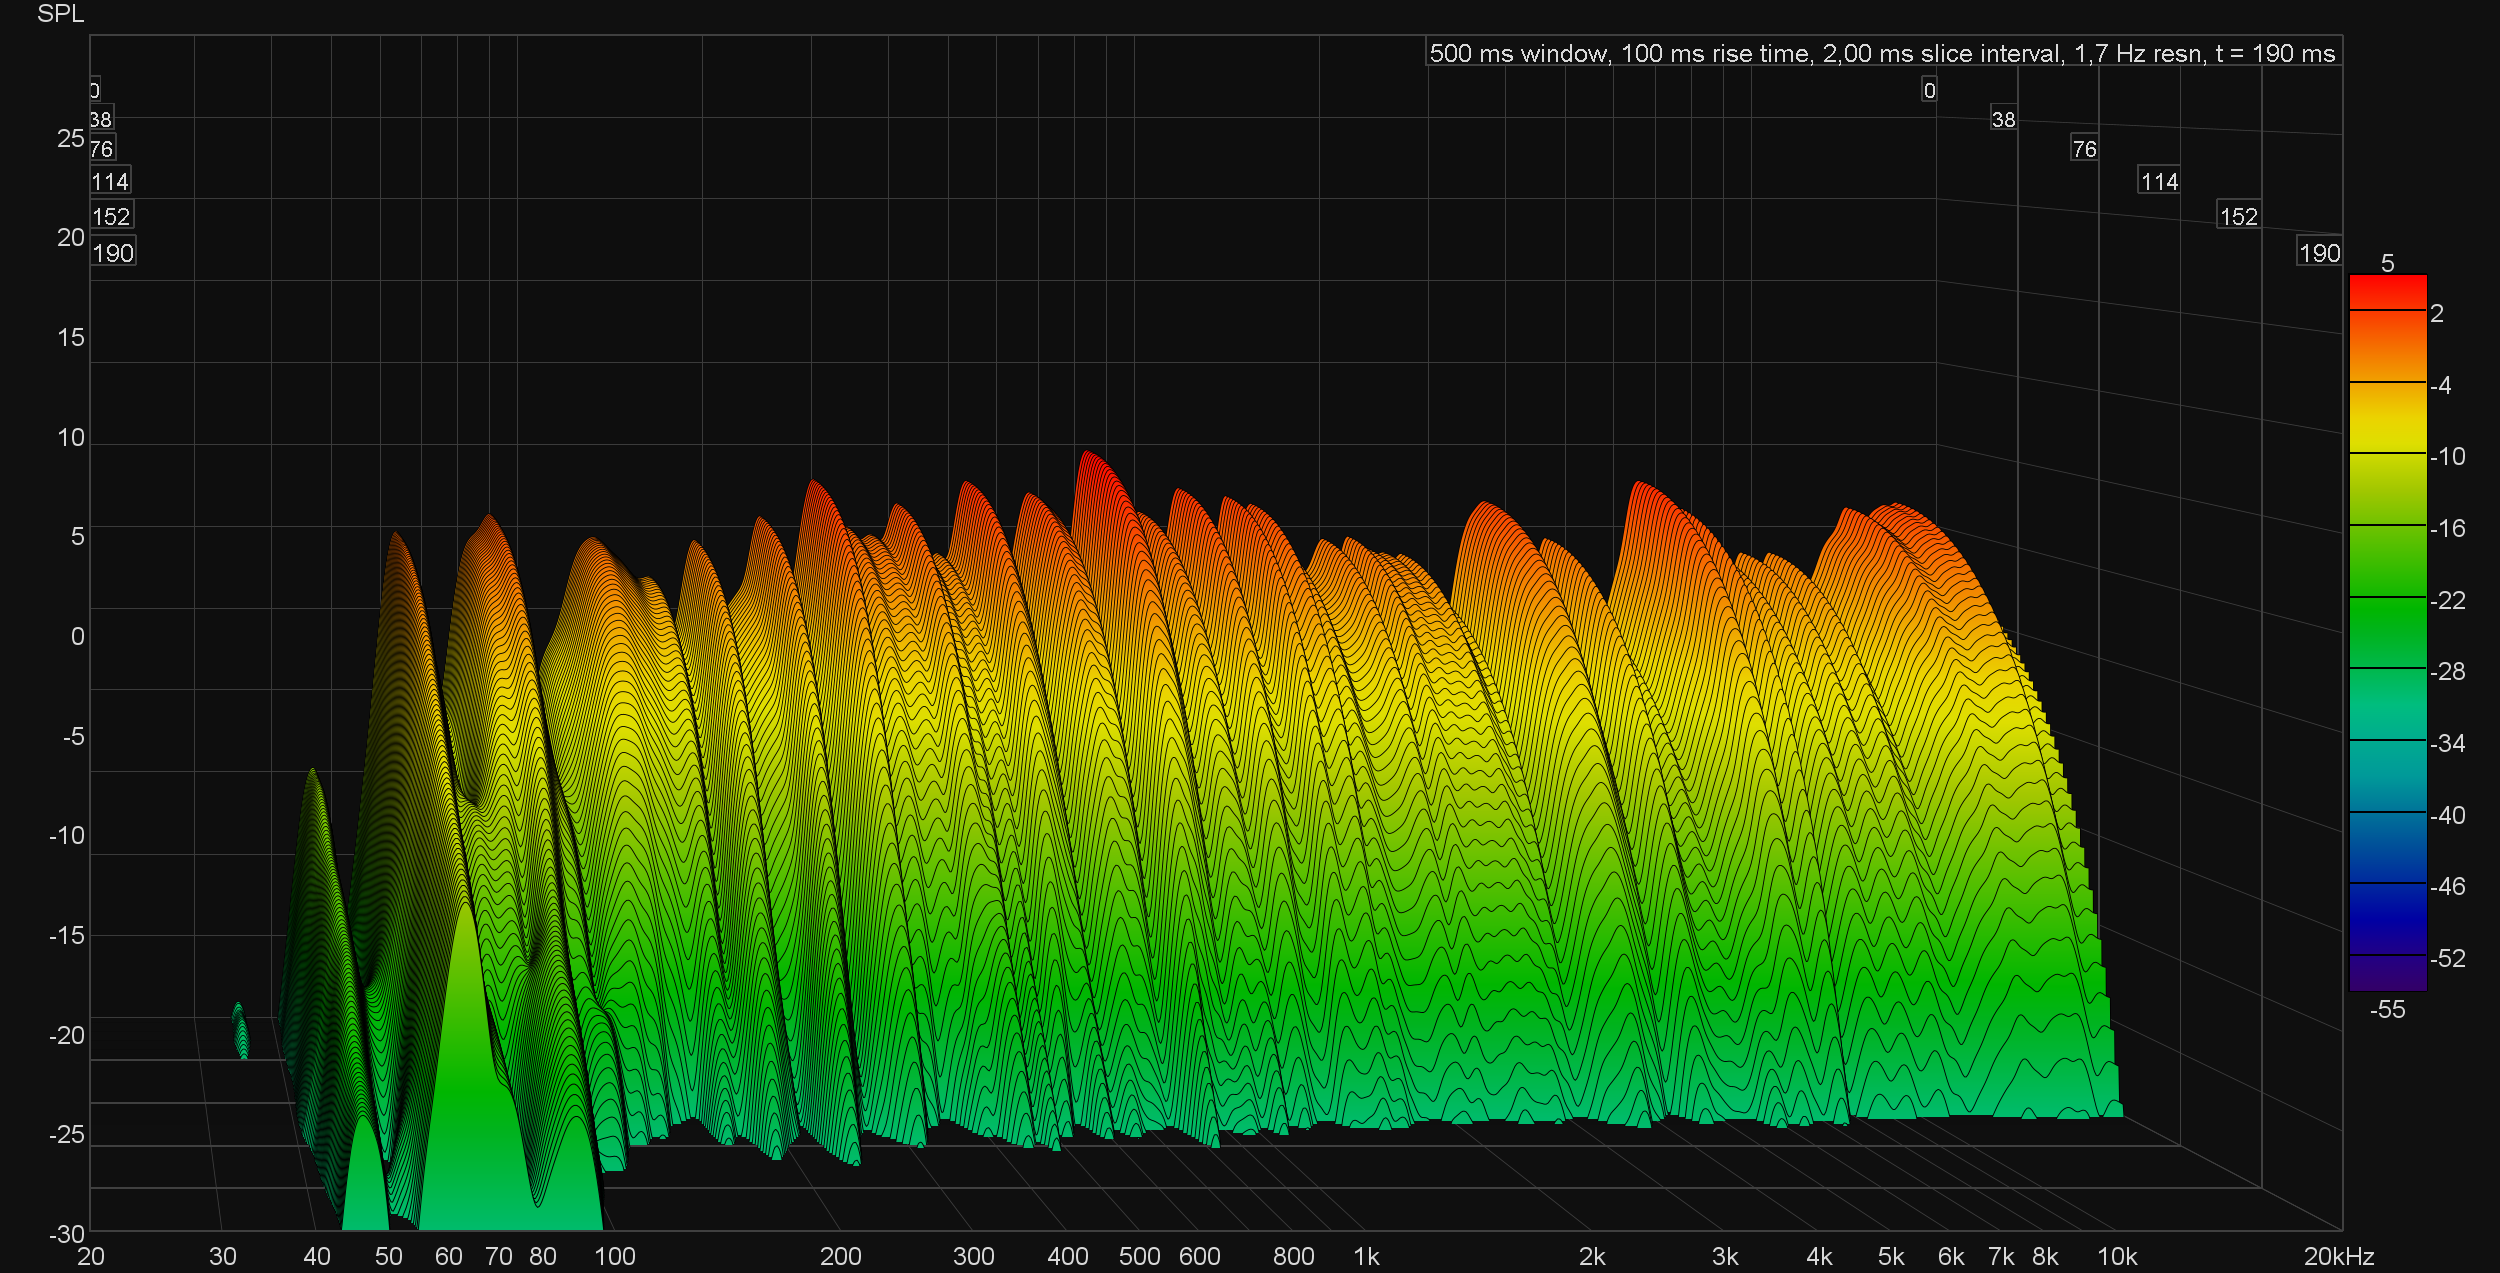The height and width of the screenshot is (1273, 2500).
Task: Click the 20kHz frequency axis label
Action: click(x=2338, y=1257)
